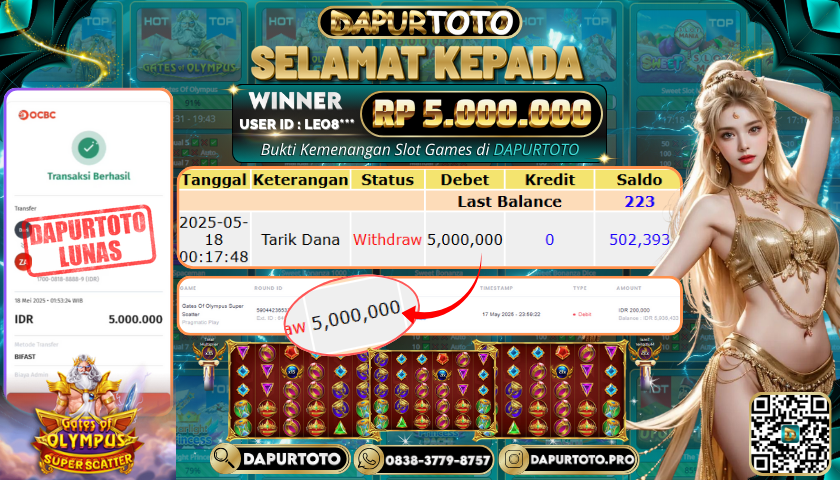
Task: Click the QR code image
Action: pyautogui.click(x=790, y=434)
